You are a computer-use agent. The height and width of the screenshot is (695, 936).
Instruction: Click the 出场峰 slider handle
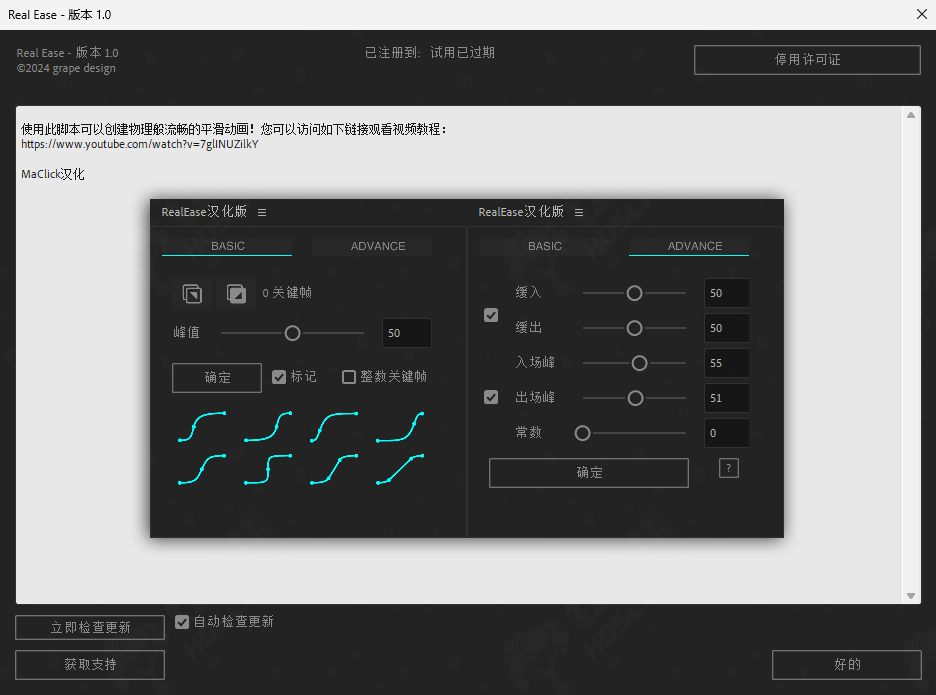coord(636,398)
